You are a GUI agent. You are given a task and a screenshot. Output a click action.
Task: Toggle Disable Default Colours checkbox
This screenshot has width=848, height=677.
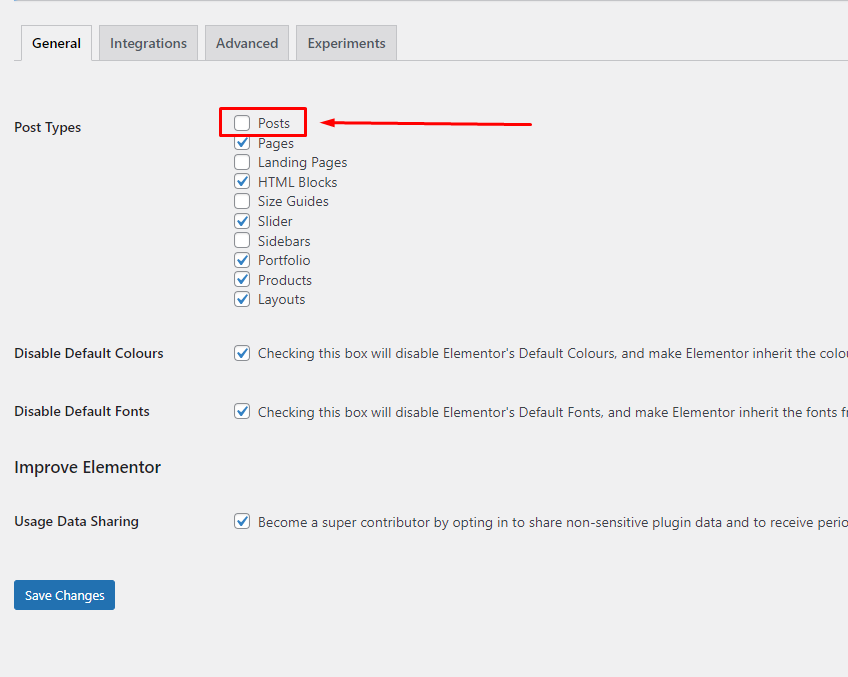[242, 353]
